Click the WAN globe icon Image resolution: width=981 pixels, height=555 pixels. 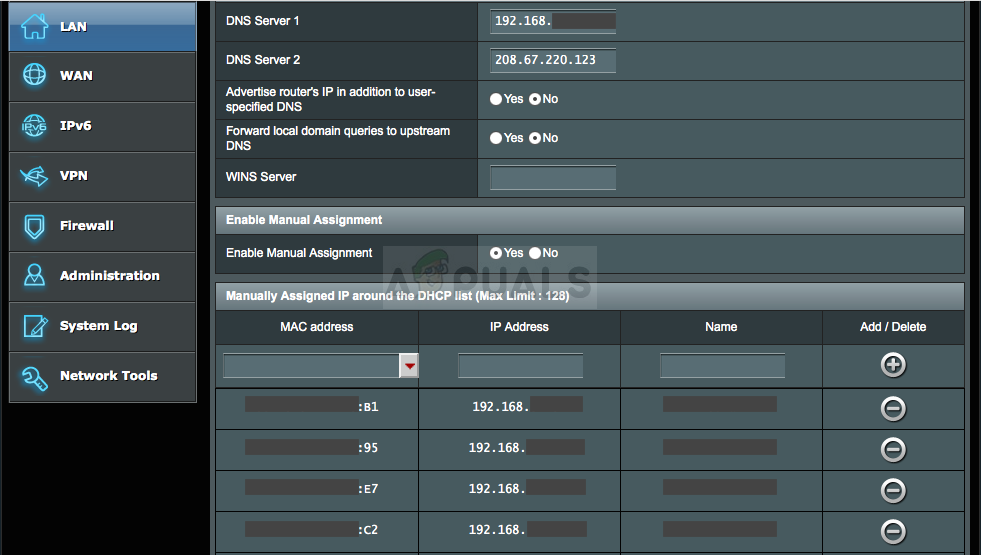pyautogui.click(x=34, y=75)
